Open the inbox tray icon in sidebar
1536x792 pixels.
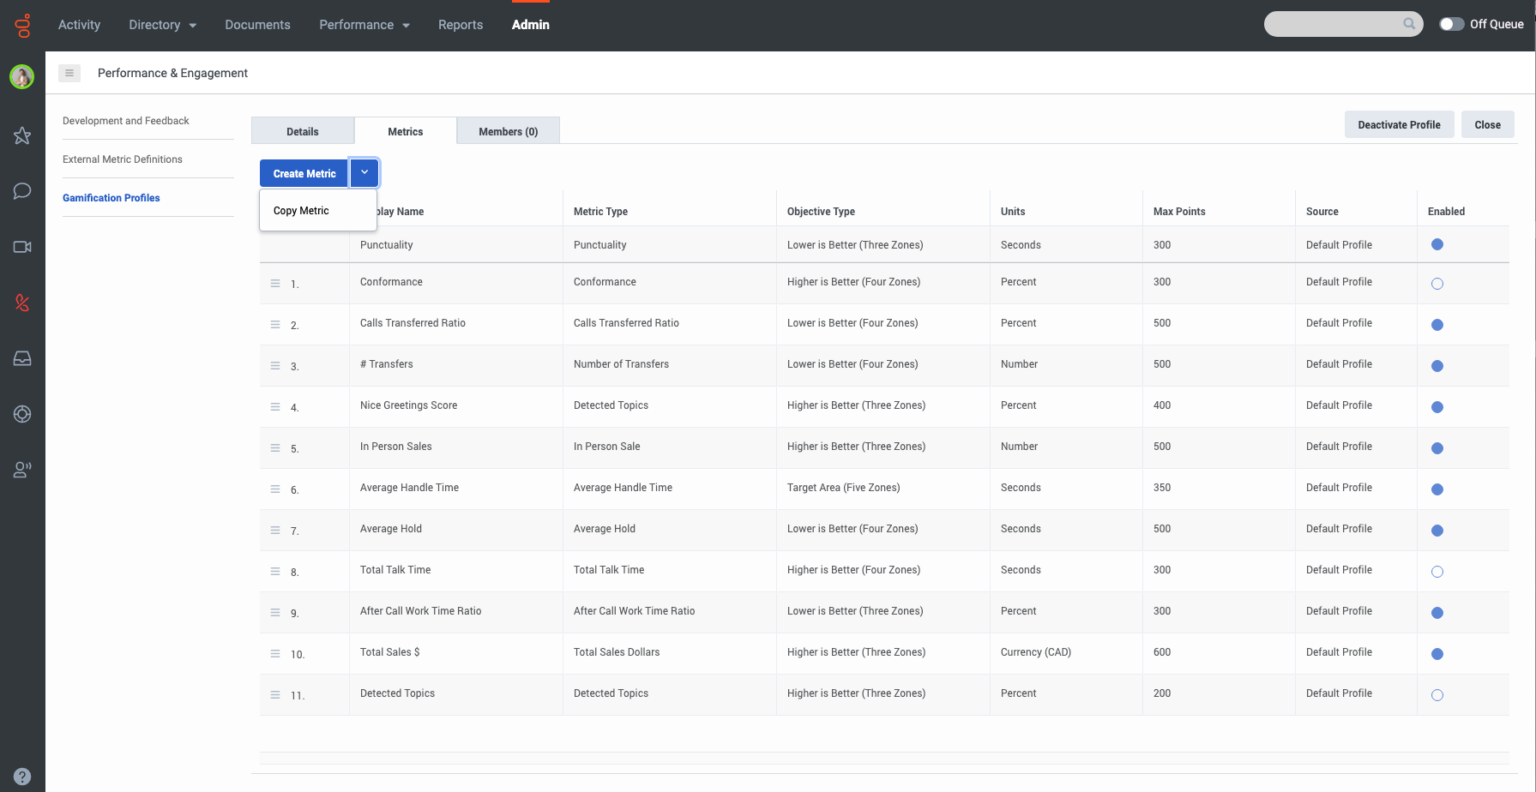coord(22,358)
